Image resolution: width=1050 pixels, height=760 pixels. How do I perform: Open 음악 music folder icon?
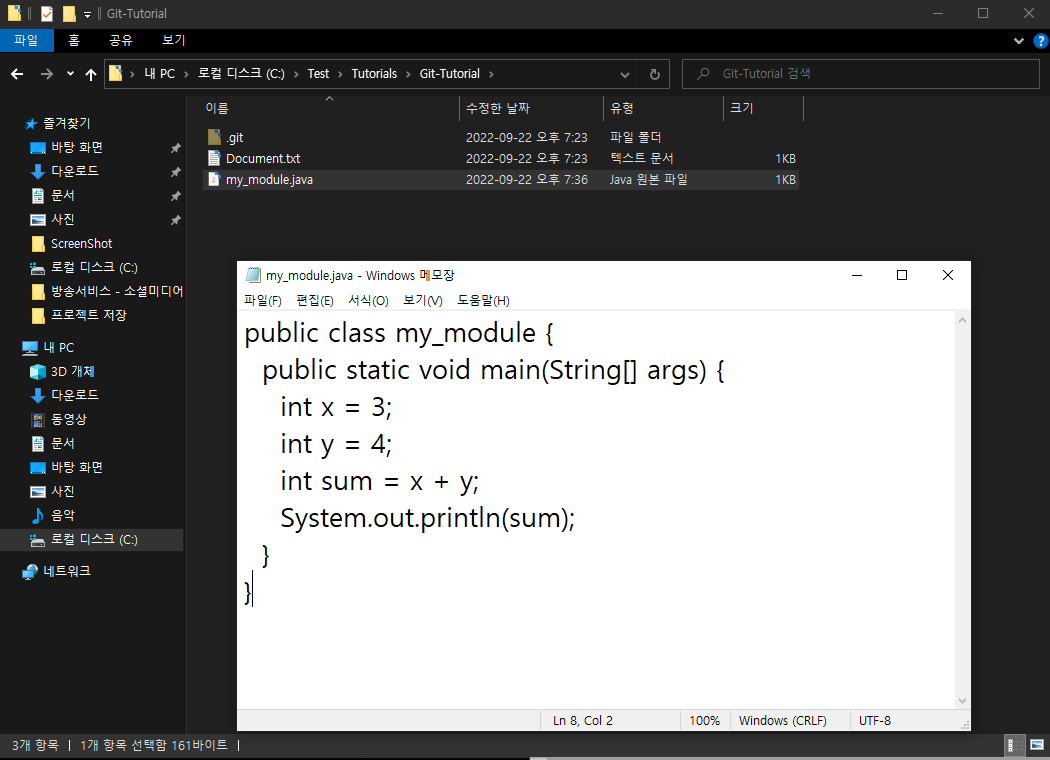(38, 516)
